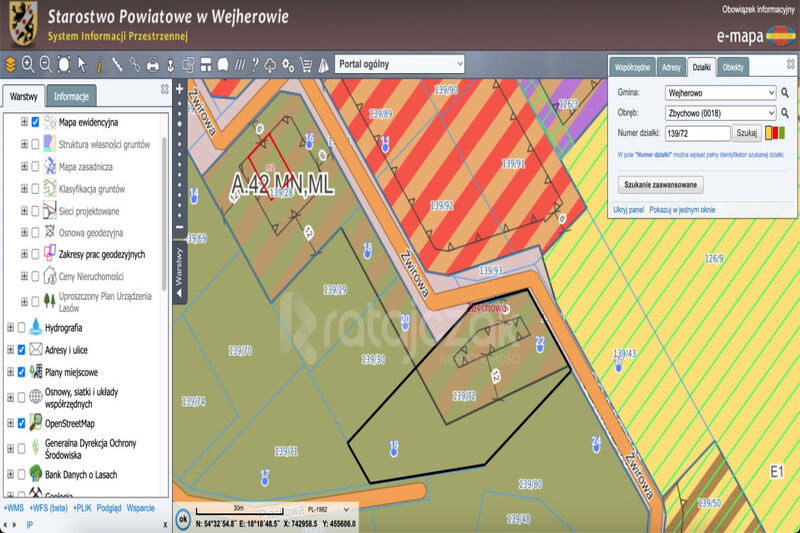Open the shopping cart icon

[x=306, y=65]
